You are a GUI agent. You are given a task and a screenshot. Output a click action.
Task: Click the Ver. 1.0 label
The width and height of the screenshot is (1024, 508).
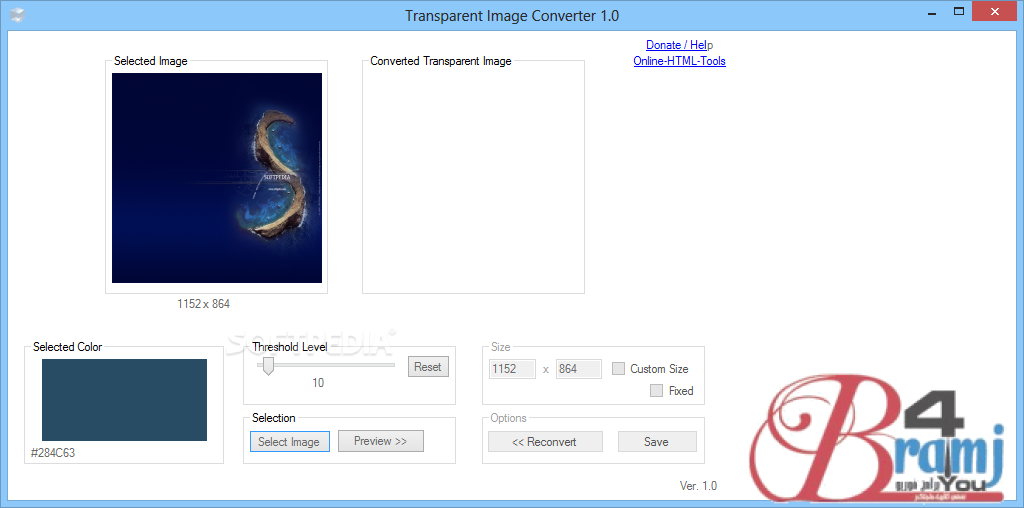pos(698,486)
